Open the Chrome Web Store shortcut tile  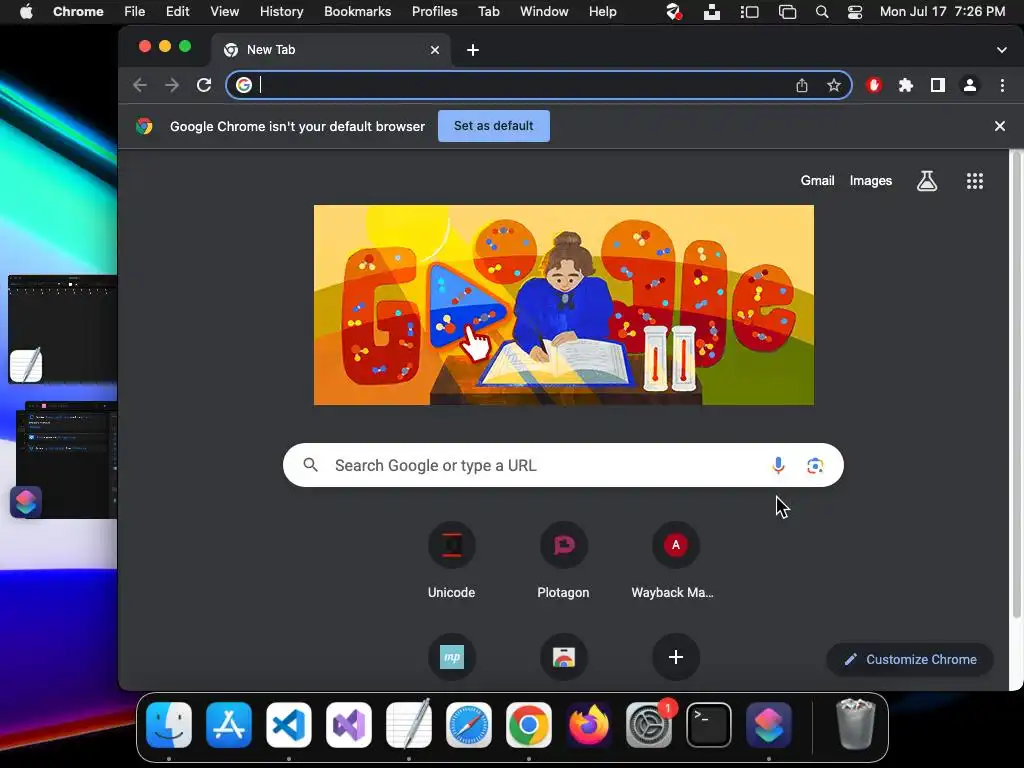tap(564, 657)
